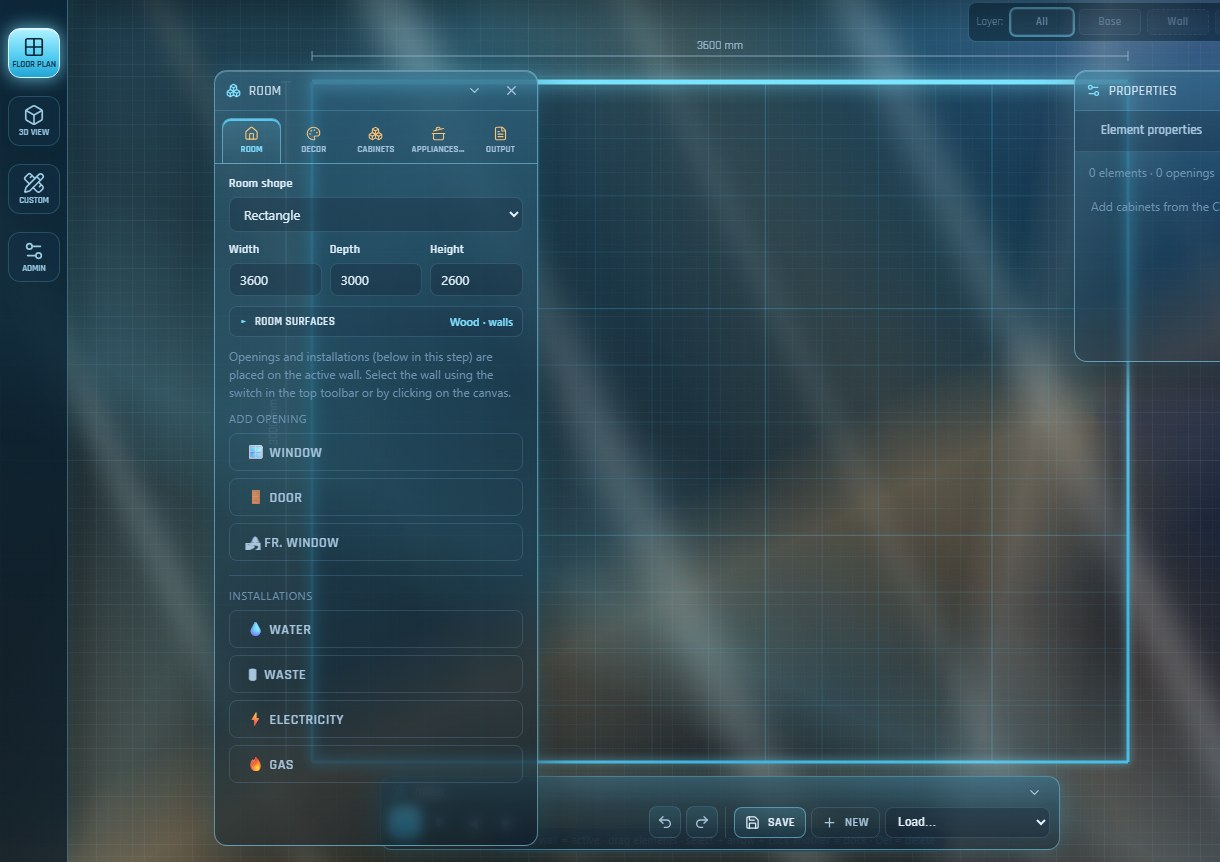
Task: Switch to the Cabinets tab
Action: [375, 140]
